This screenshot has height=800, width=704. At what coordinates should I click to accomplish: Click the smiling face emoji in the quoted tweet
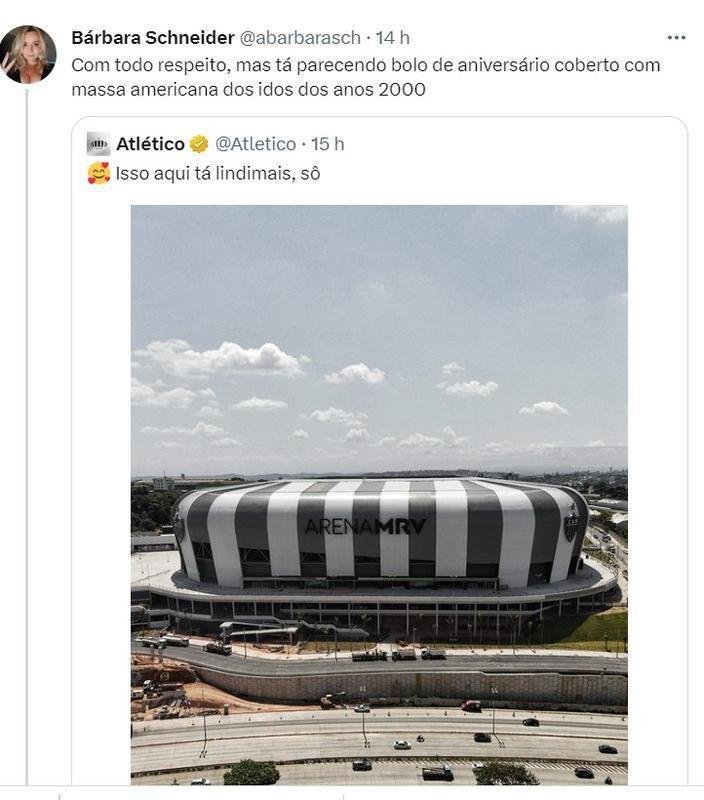click(97, 172)
